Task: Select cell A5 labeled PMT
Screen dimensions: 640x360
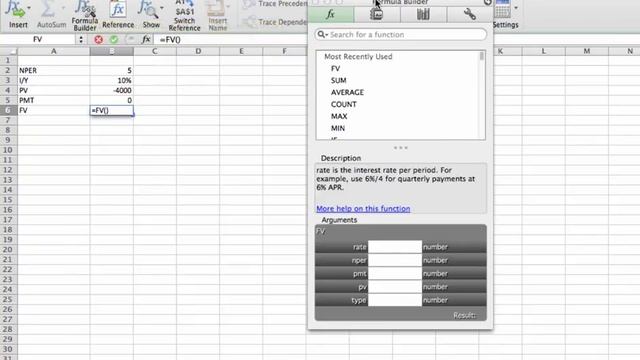Action: (53, 100)
